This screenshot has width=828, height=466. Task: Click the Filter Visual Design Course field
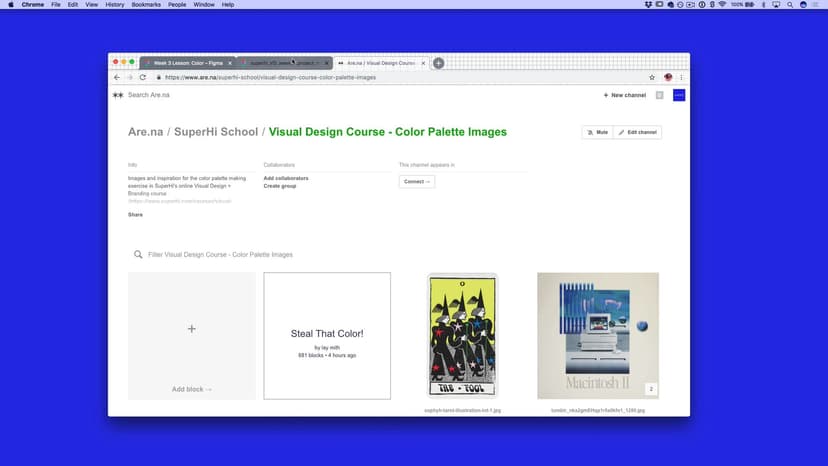220,255
